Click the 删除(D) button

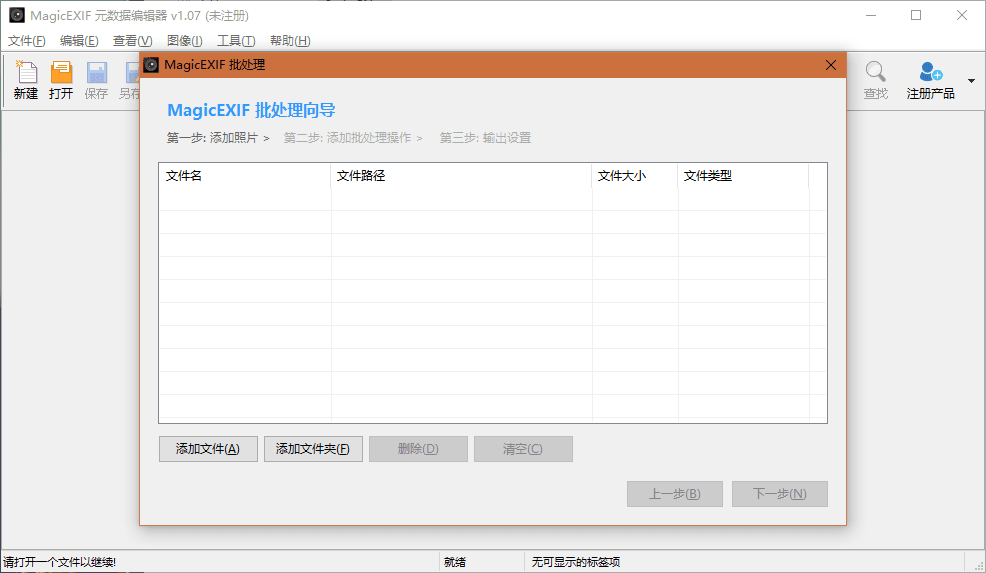418,449
